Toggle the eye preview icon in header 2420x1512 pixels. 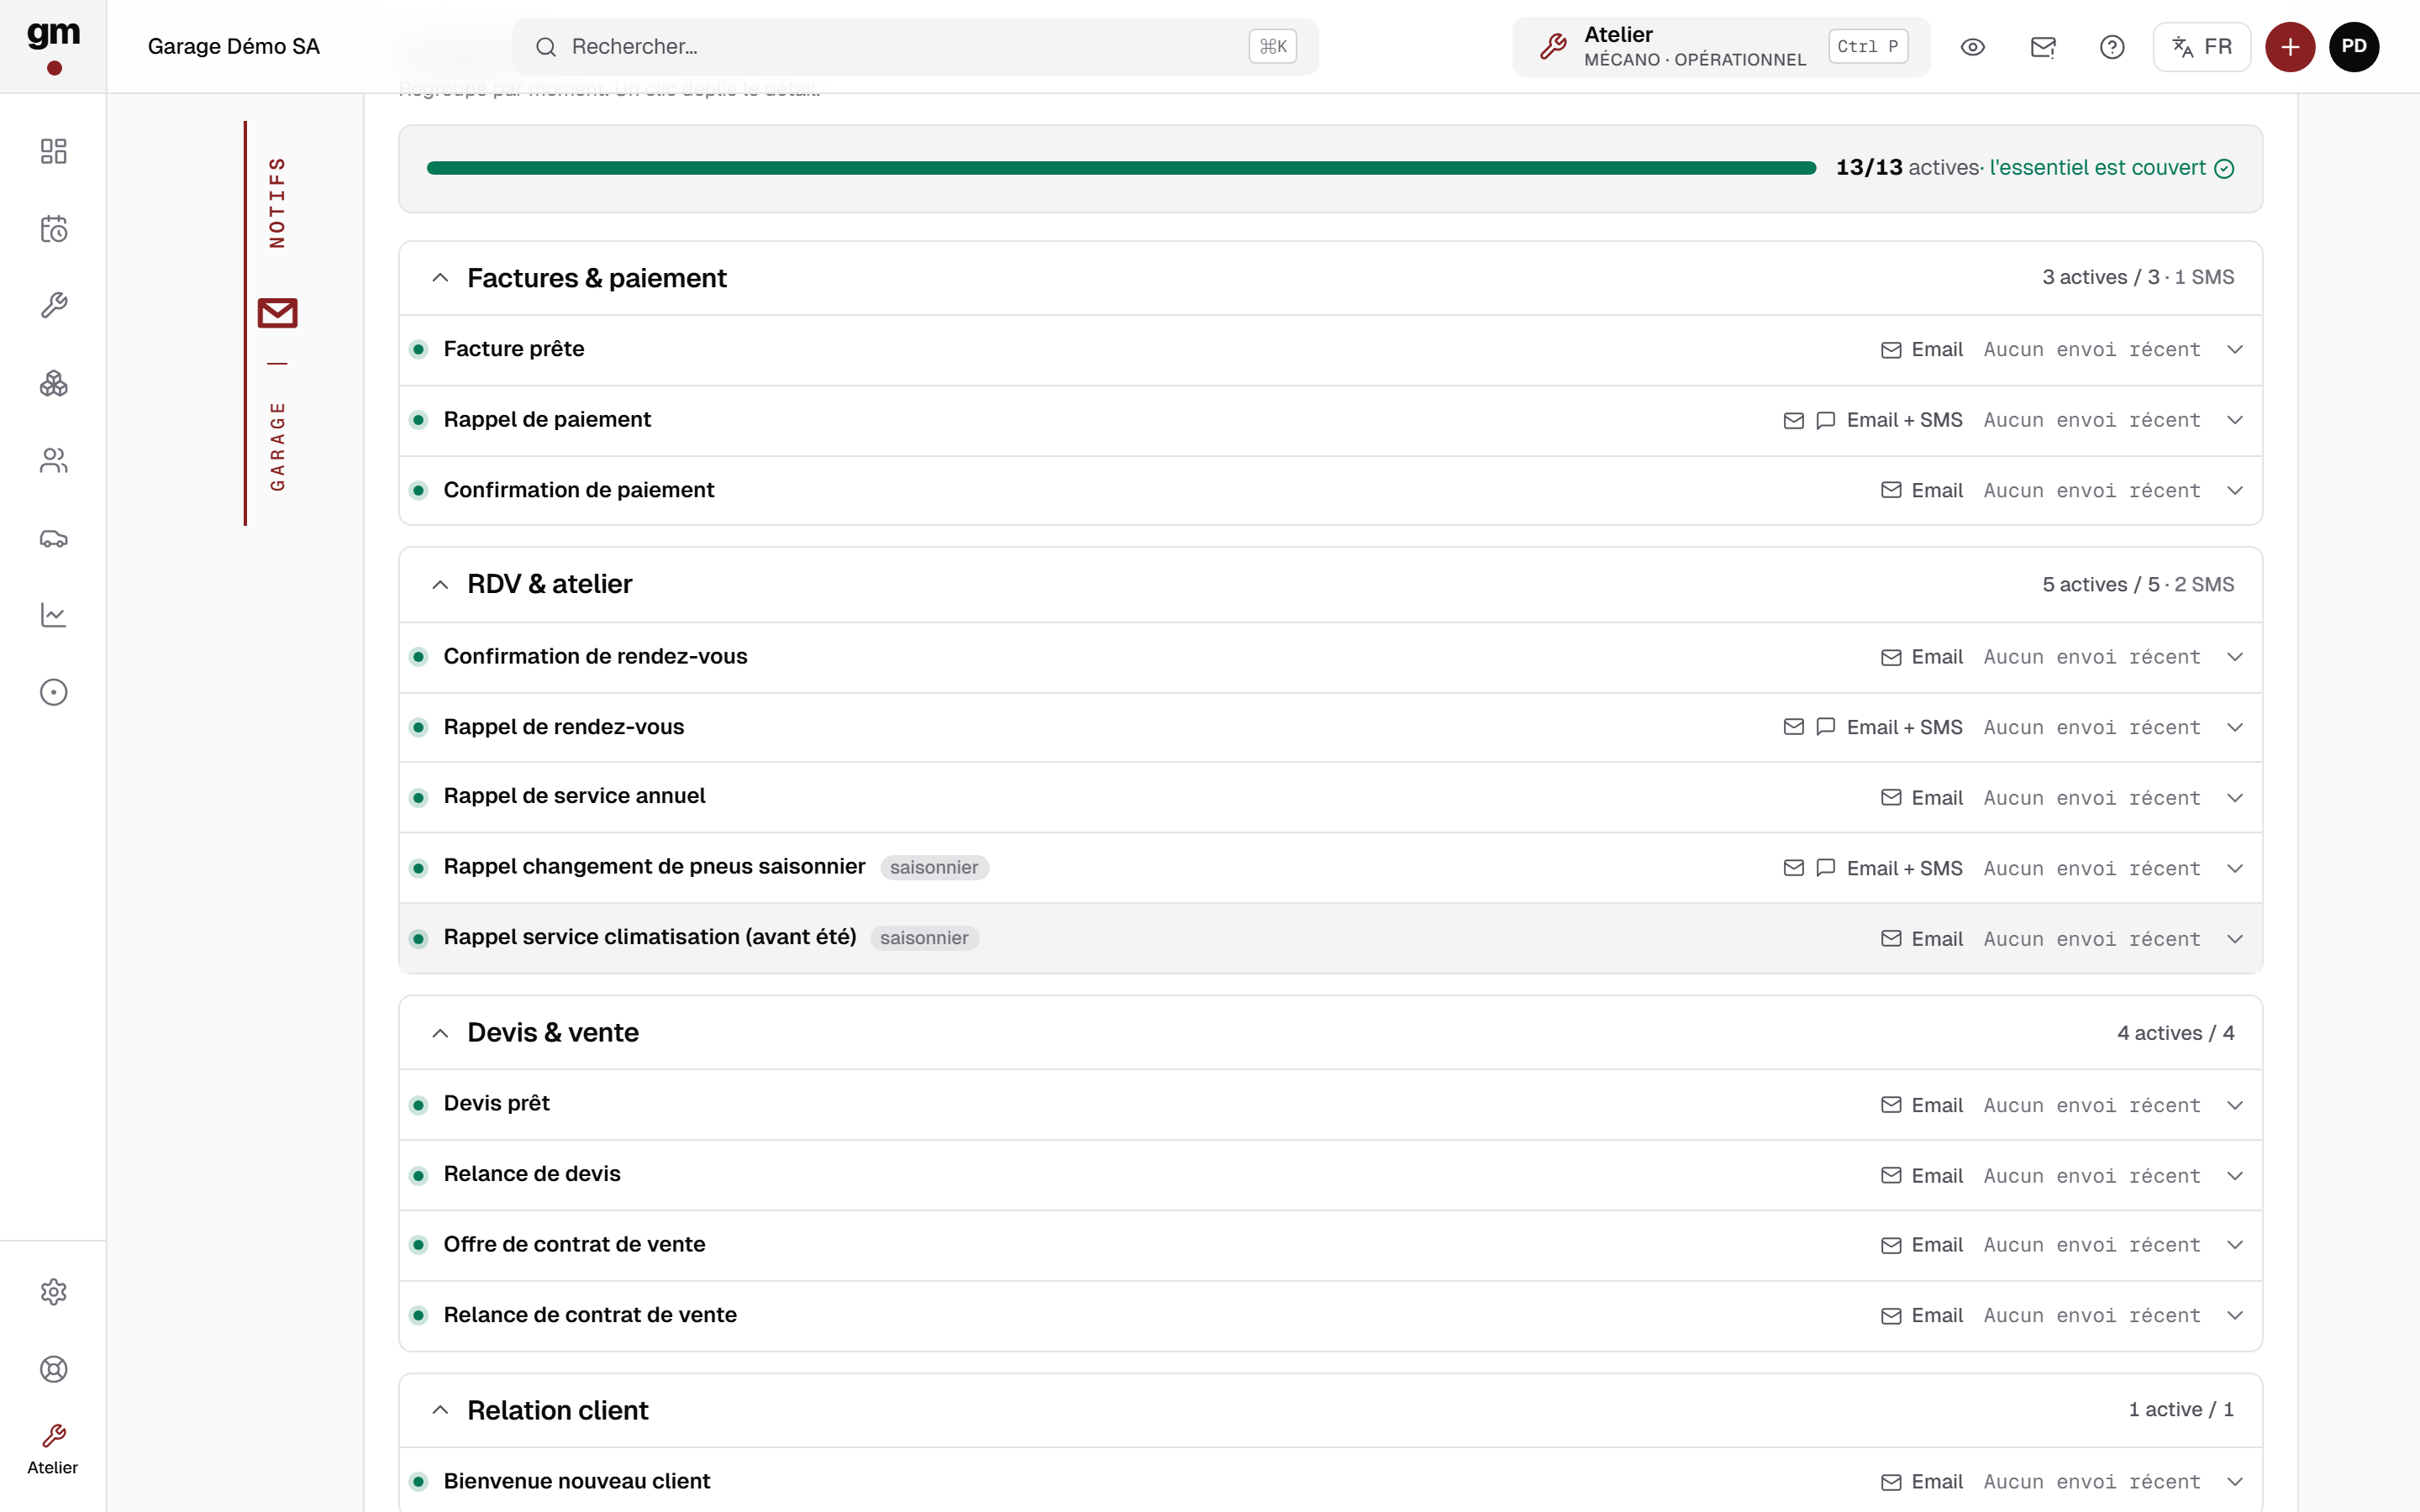pyautogui.click(x=1972, y=47)
